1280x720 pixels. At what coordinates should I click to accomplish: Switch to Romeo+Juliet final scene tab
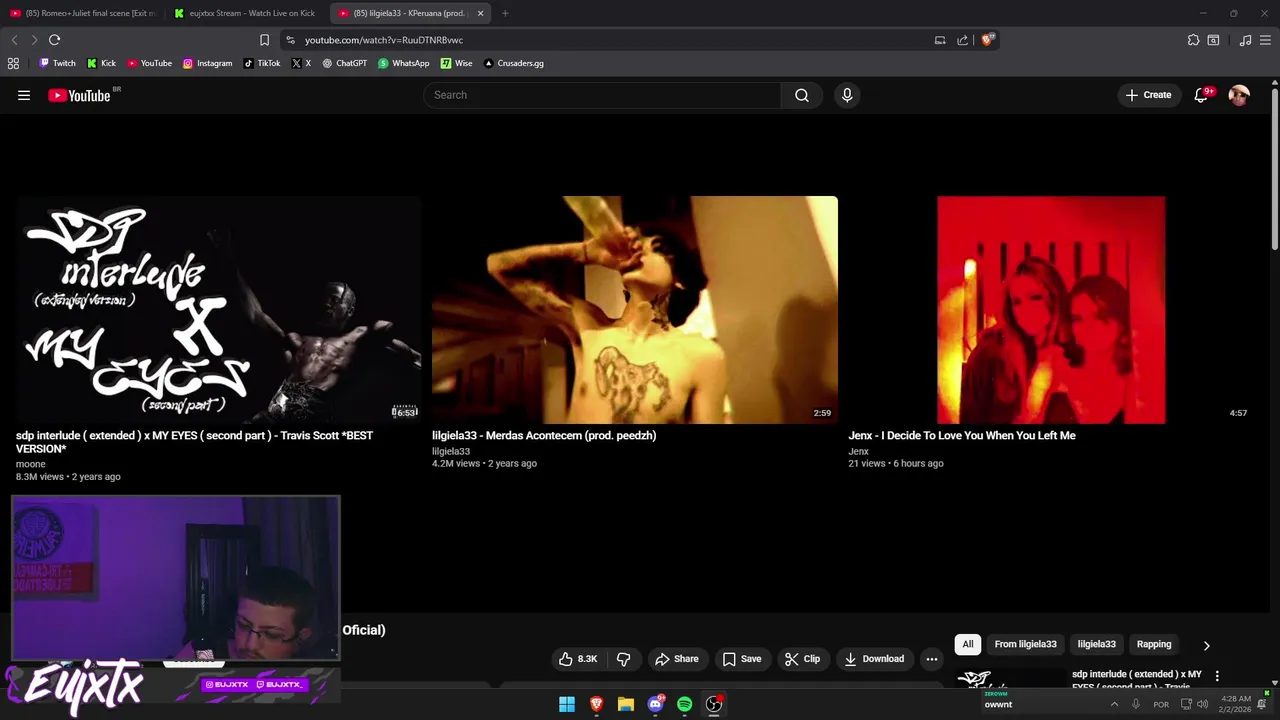coord(83,13)
